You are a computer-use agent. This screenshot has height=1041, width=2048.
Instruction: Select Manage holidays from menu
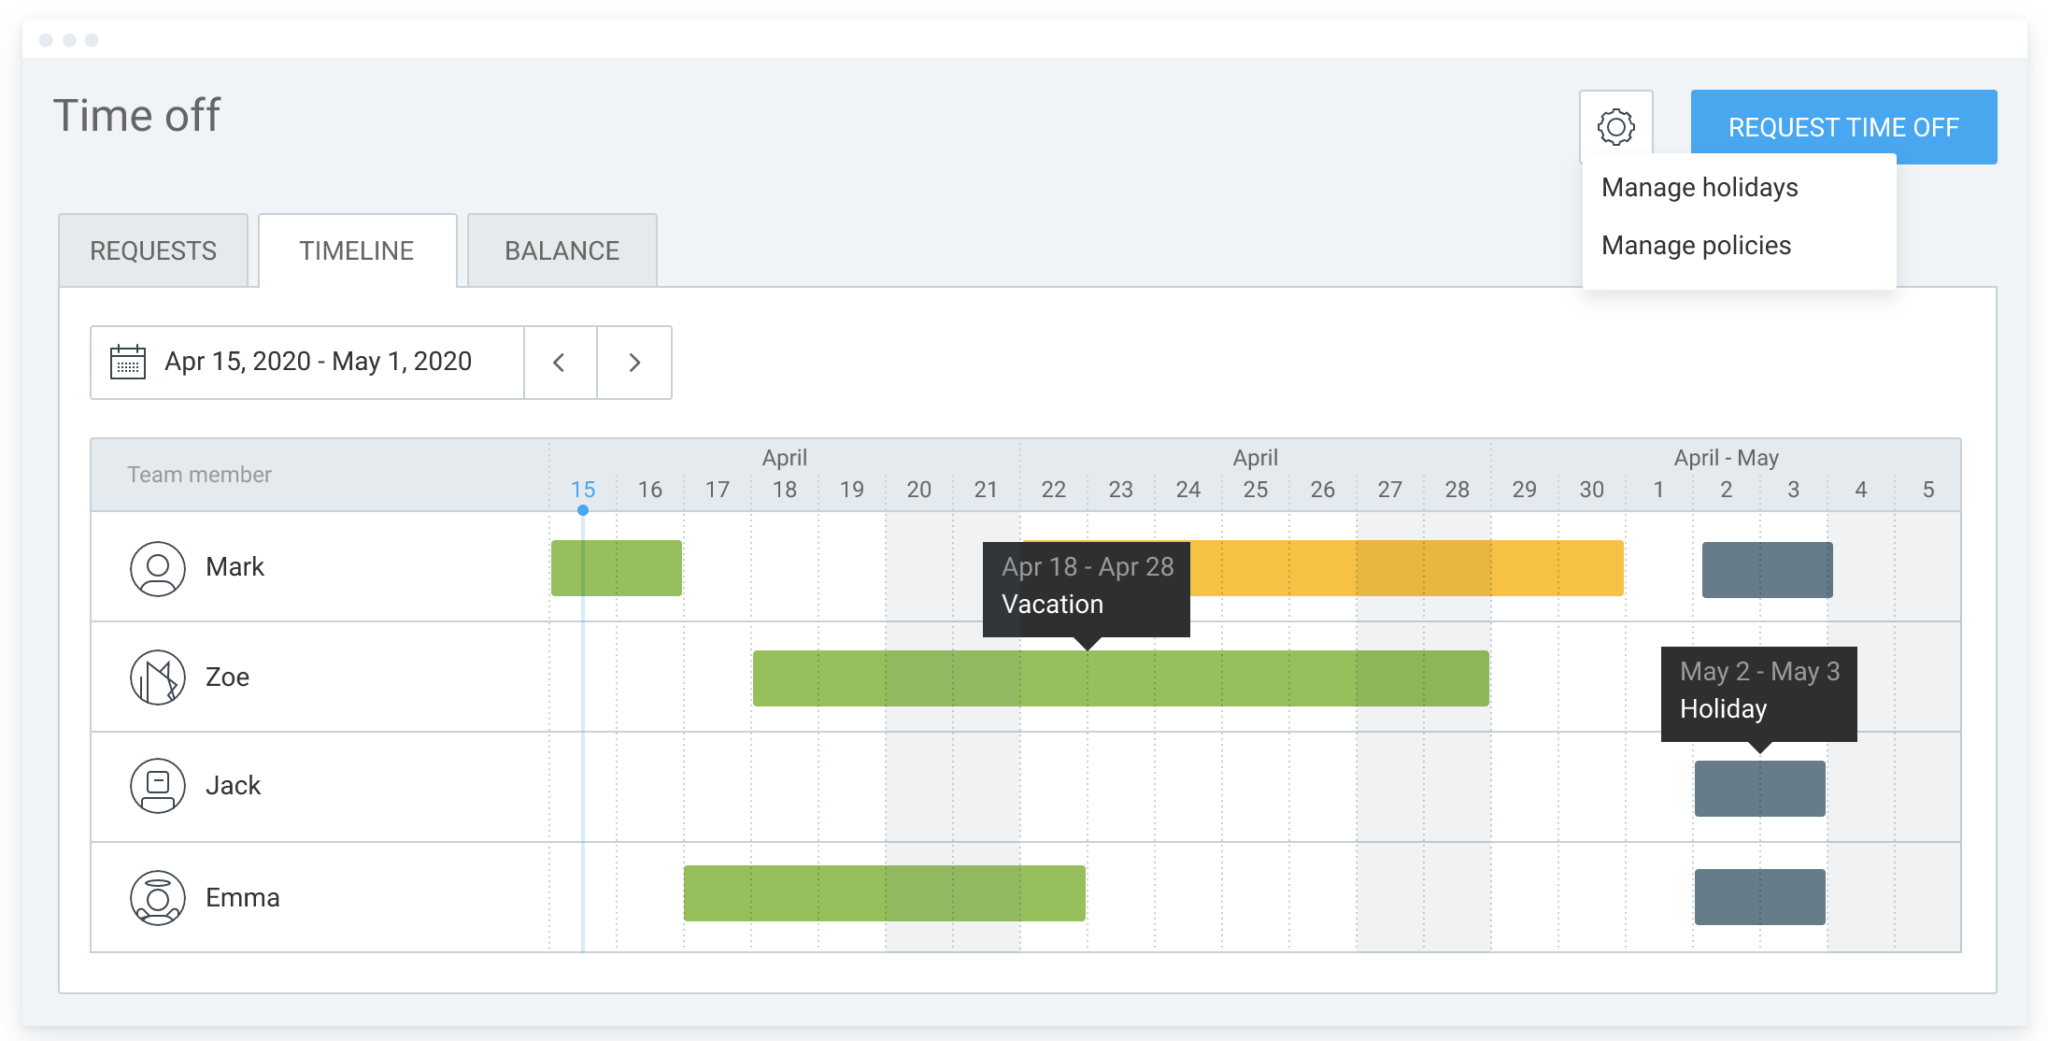(1699, 188)
